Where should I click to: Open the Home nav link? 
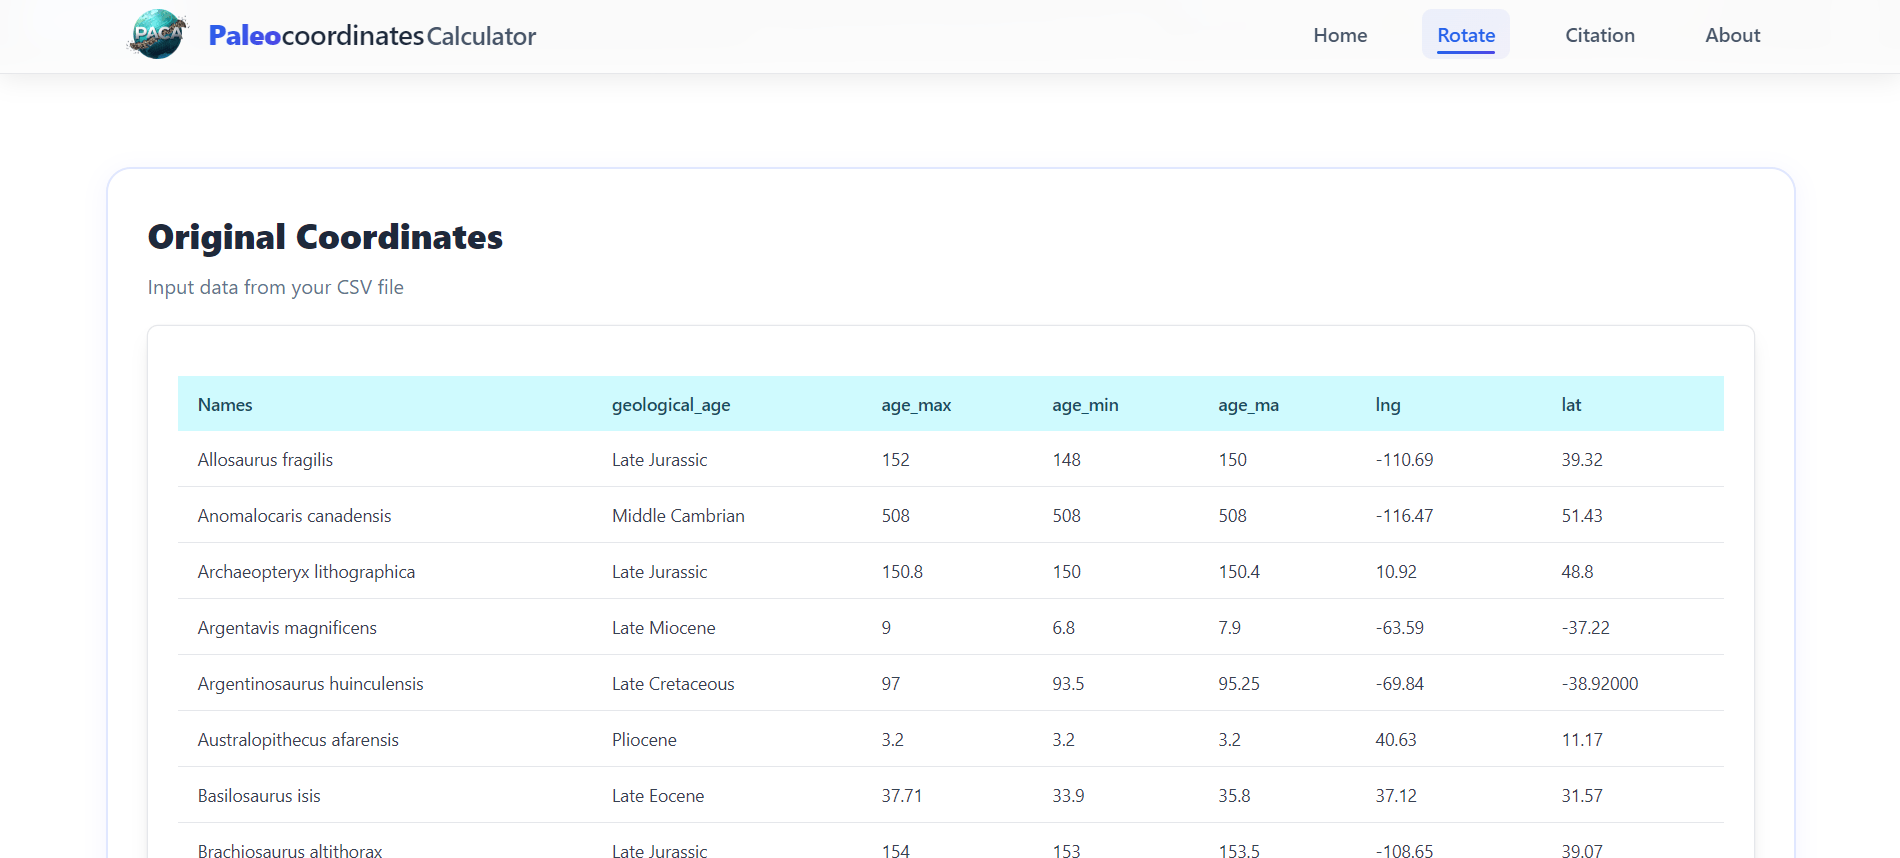click(1340, 35)
